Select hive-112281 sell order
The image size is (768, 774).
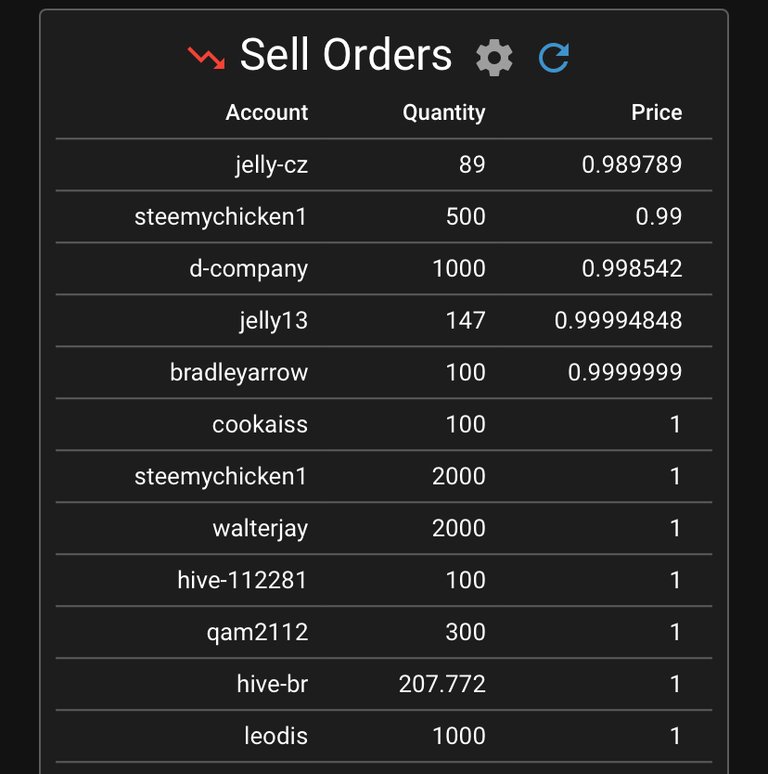click(384, 580)
